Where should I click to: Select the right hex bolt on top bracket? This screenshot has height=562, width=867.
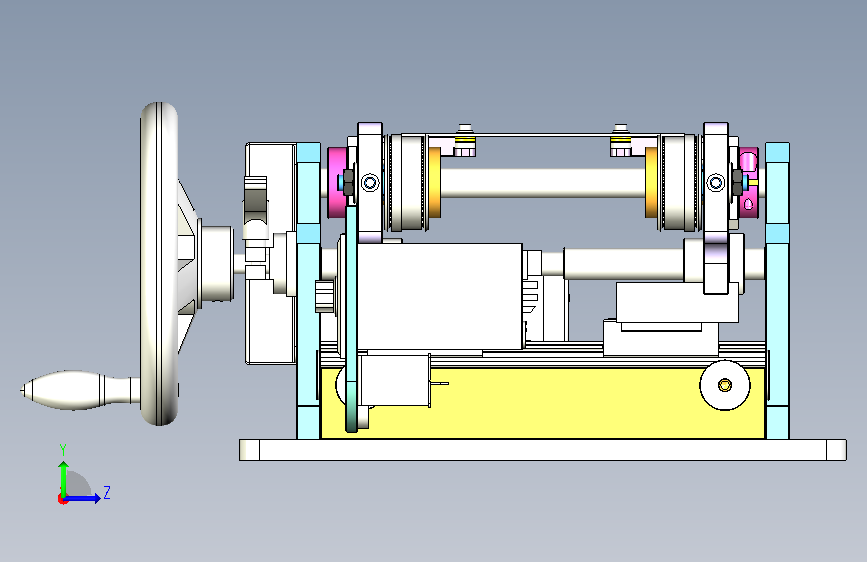tap(621, 140)
